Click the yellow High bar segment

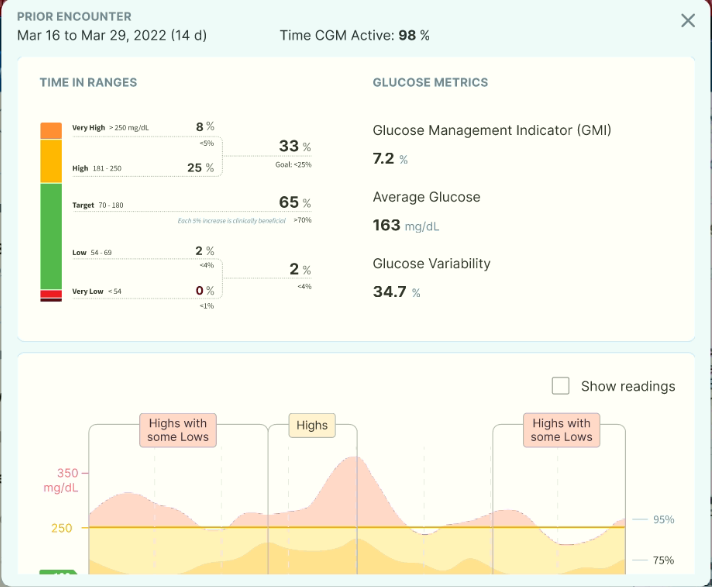point(51,161)
